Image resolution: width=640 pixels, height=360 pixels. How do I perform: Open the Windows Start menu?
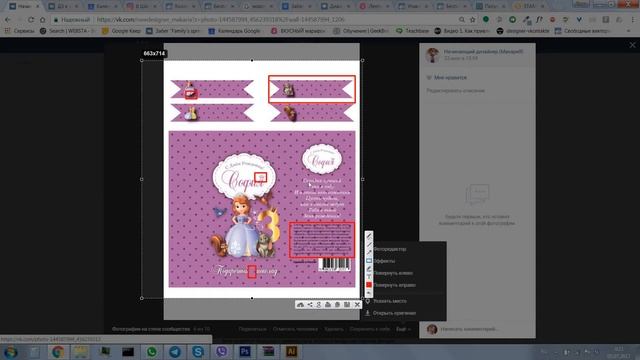click(10, 352)
